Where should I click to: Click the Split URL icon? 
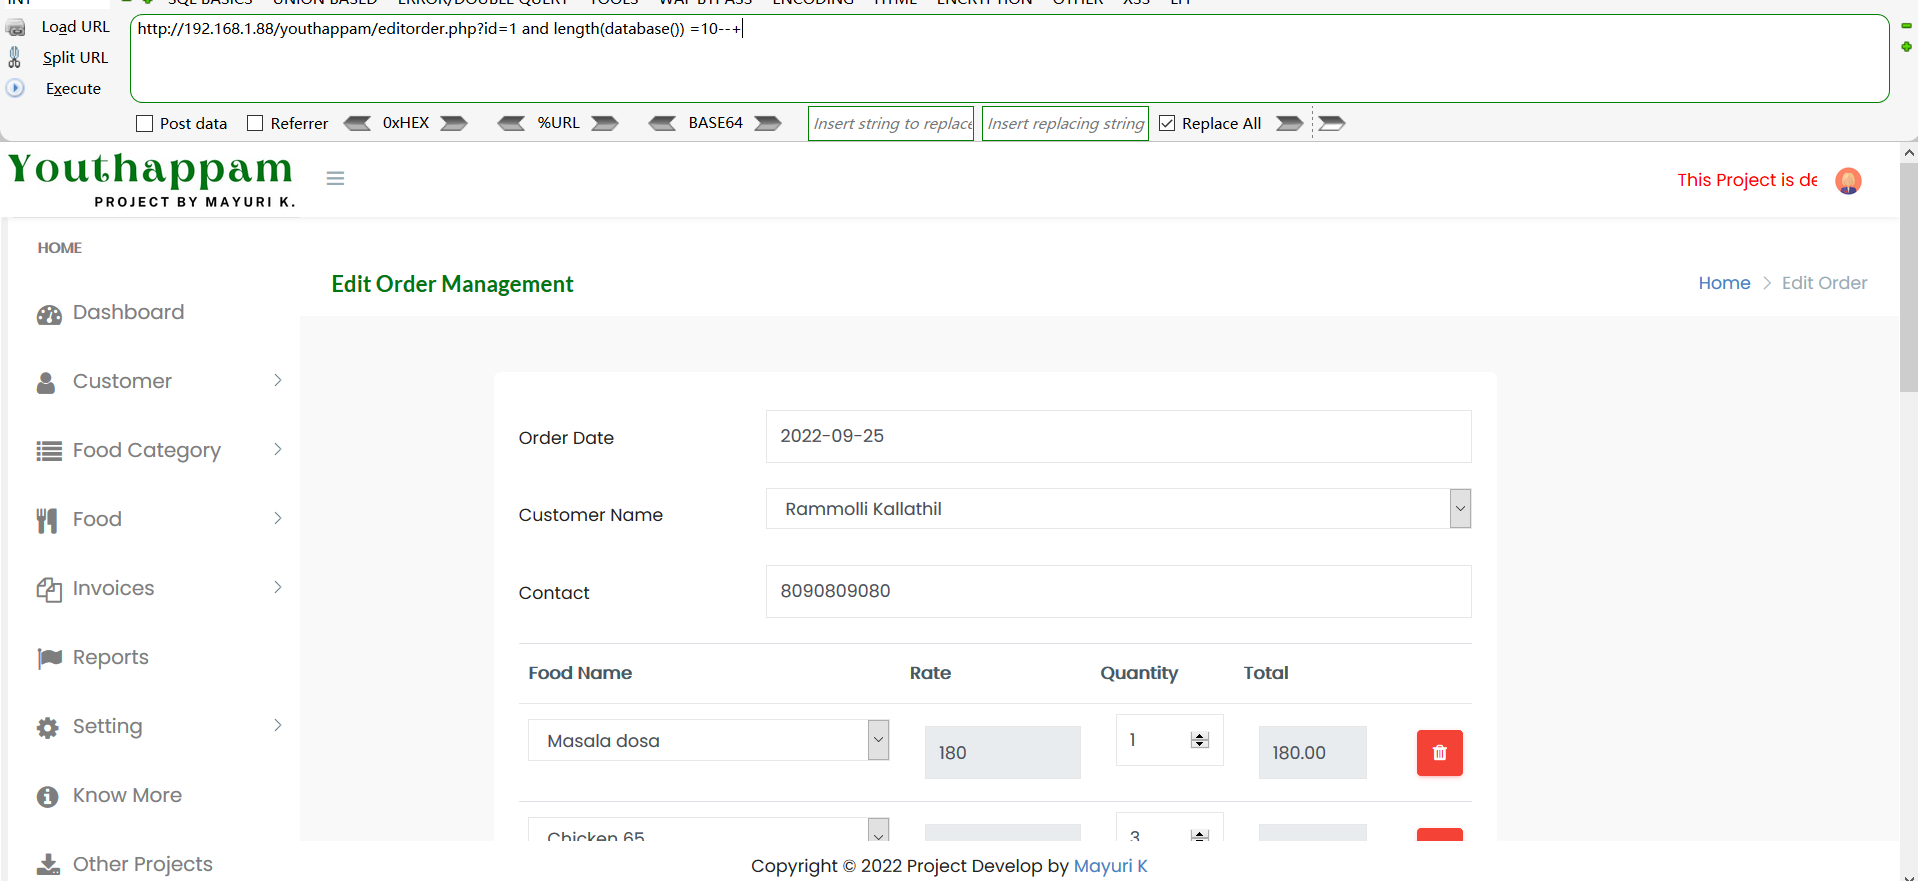click(15, 57)
